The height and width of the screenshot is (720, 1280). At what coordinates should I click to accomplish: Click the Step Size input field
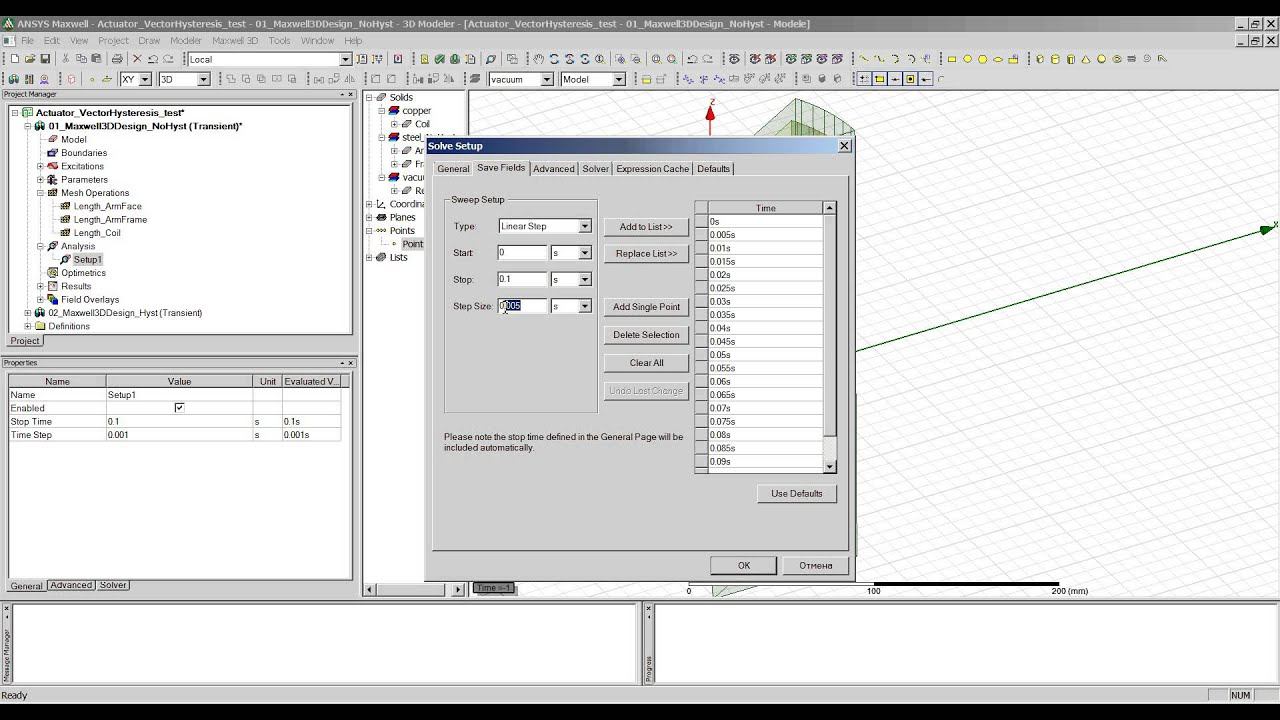pos(523,306)
